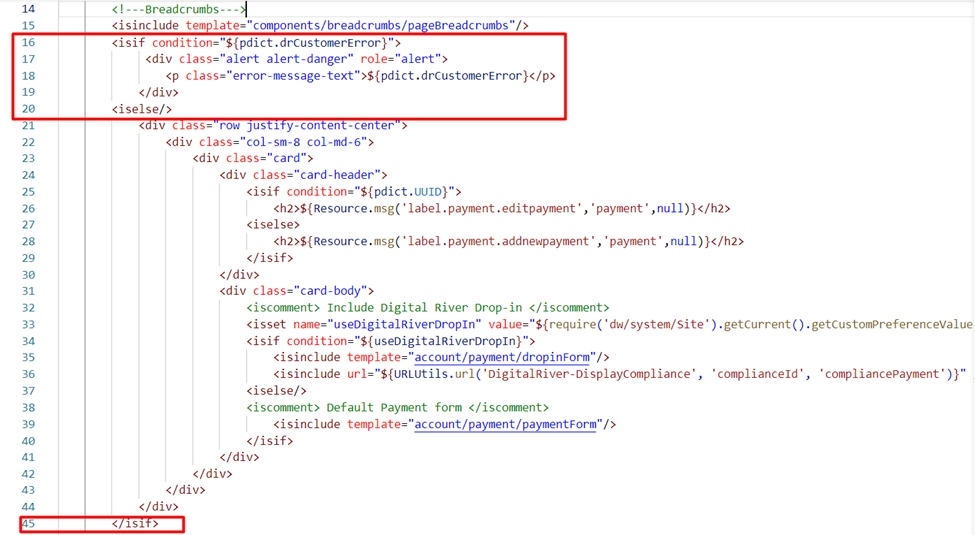Click line number 16 in the gutter
975x535 pixels.
point(27,43)
